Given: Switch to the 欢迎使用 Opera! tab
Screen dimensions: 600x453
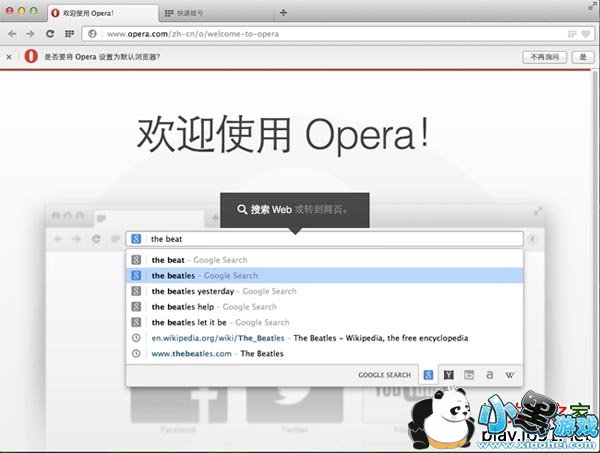Looking at the screenshot, I should (104, 13).
